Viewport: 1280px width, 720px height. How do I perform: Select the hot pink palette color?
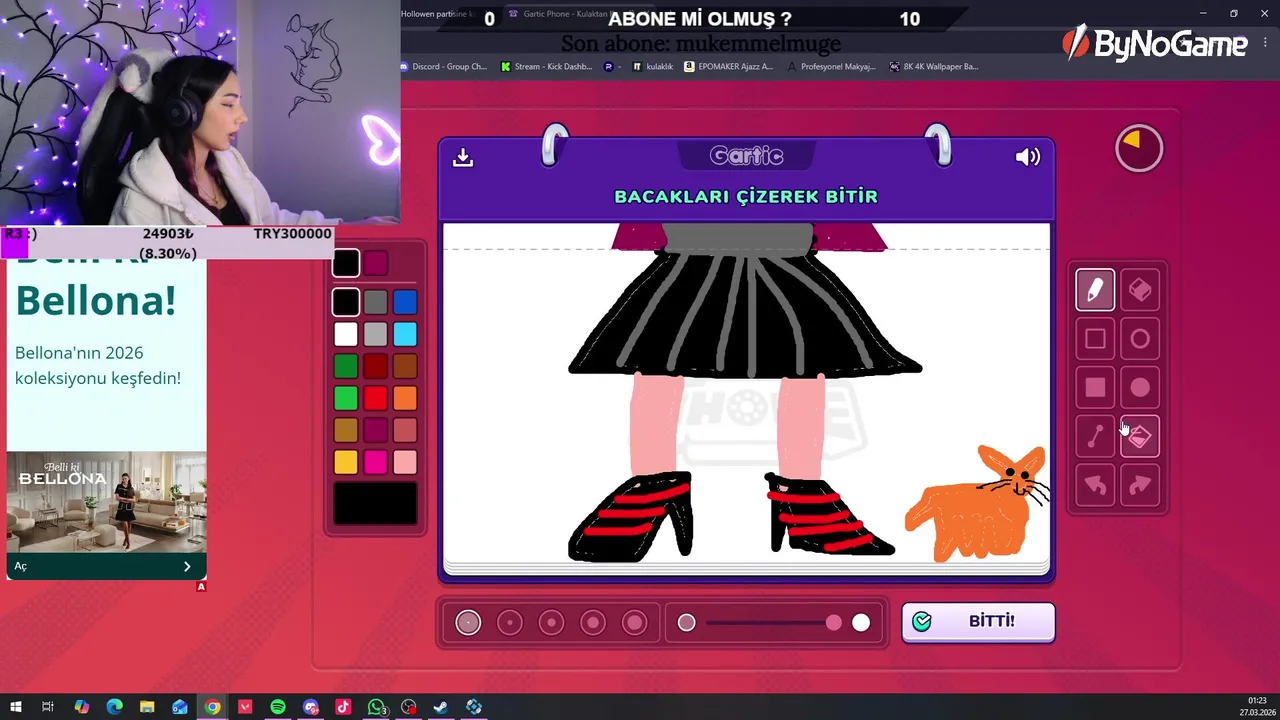point(375,462)
